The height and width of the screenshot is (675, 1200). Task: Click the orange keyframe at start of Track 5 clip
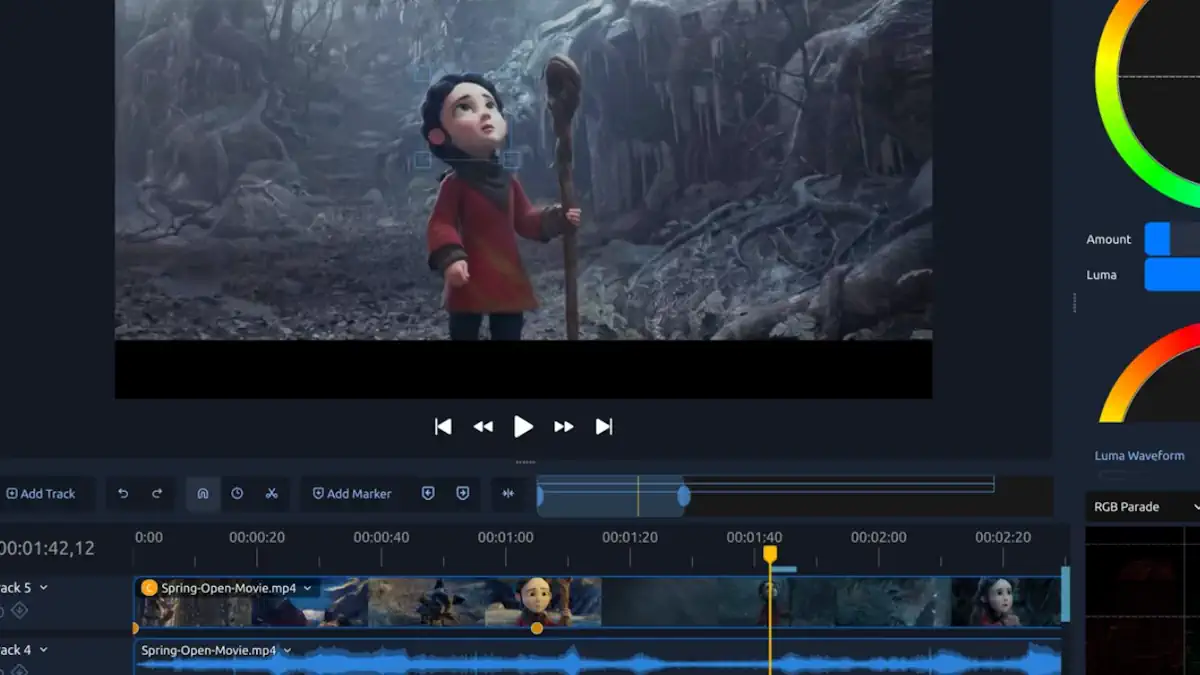[x=135, y=628]
